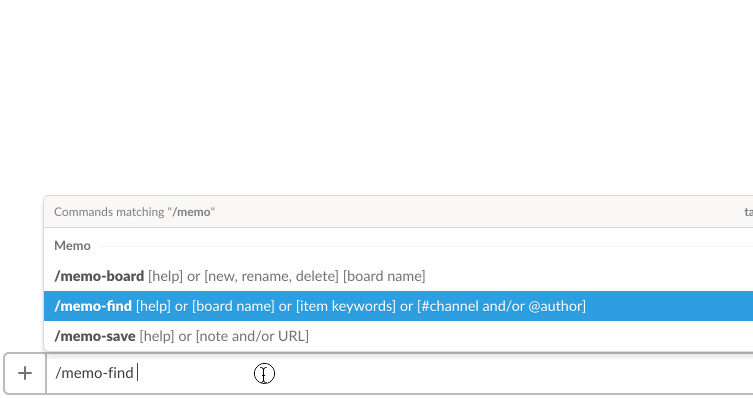Viewport: 753px width, 398px height.
Task: Click the [new, rename, delete] argument hint
Action: 271,276
